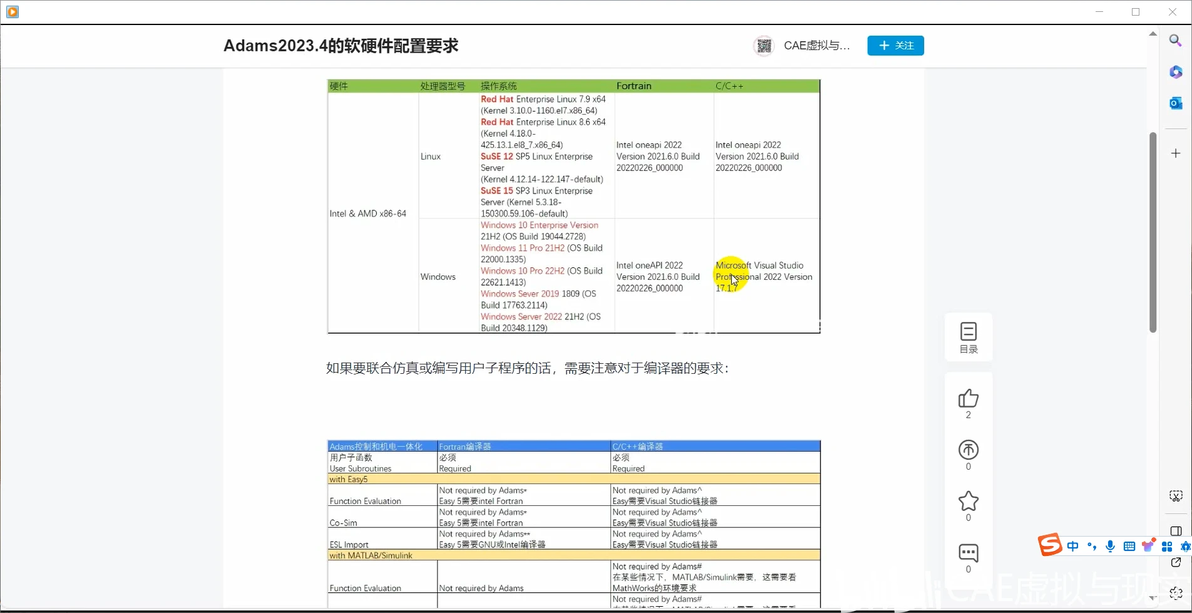
Task: Toggle Sogou Chinese/English input mode
Action: point(1073,546)
